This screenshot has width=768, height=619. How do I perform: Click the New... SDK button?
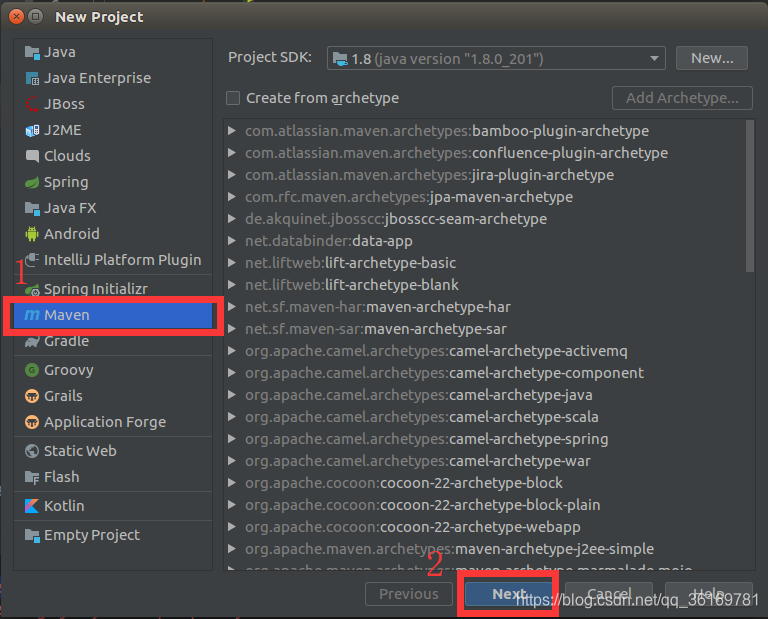click(x=712, y=58)
